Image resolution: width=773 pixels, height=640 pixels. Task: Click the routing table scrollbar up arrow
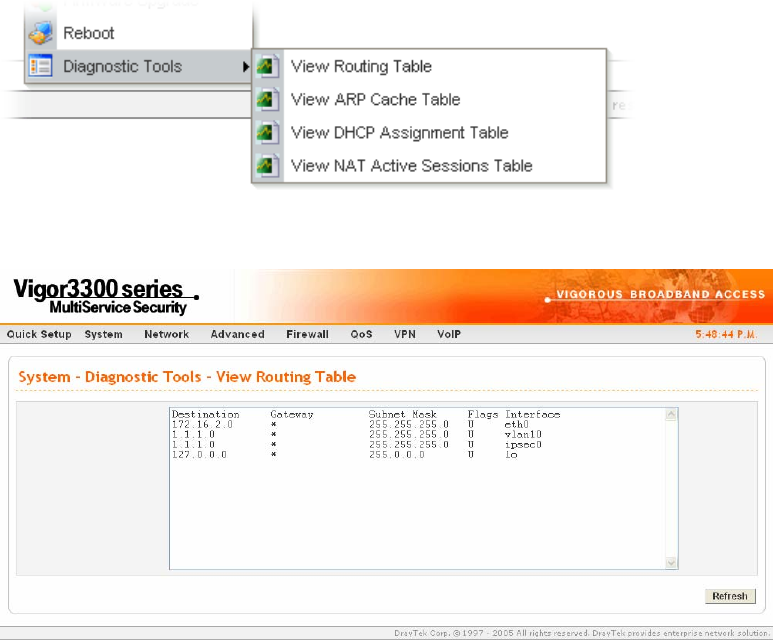pyautogui.click(x=671, y=415)
